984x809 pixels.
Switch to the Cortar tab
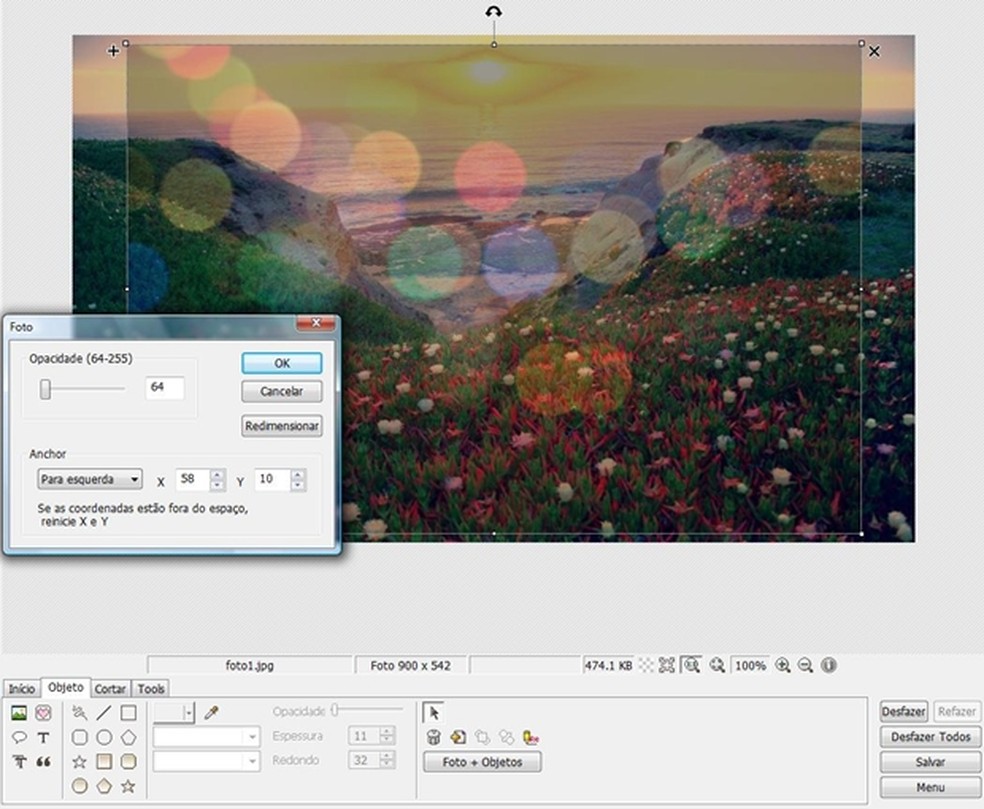tap(110, 689)
